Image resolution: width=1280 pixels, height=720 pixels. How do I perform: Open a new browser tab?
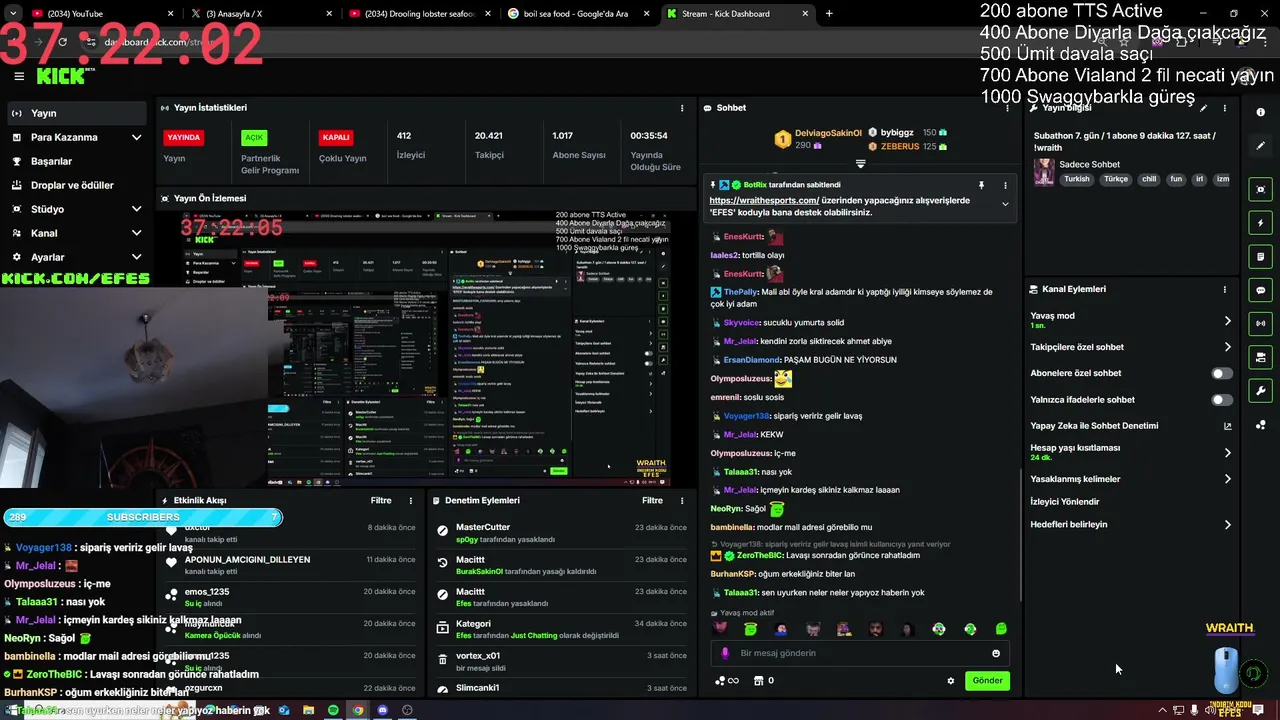tap(829, 14)
